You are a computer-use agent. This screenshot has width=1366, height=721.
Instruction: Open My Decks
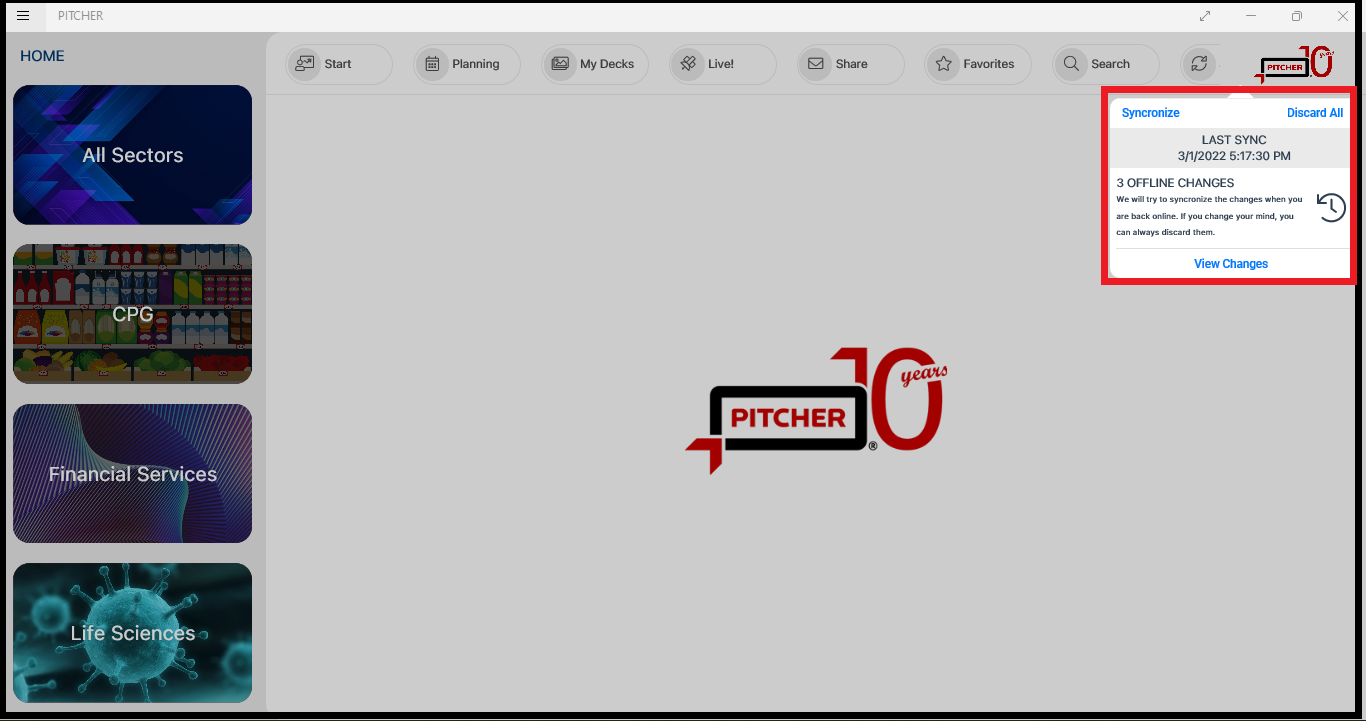561,63
